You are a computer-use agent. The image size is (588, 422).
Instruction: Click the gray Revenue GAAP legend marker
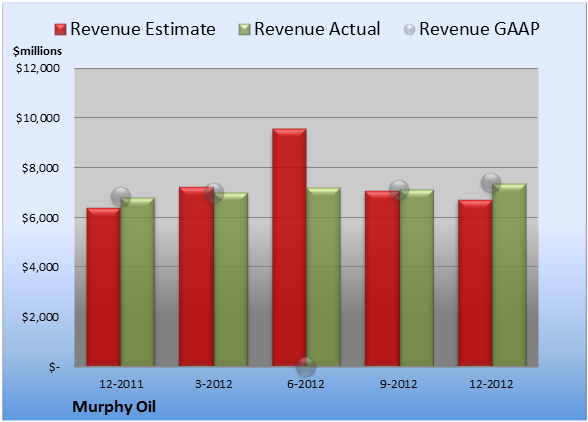coord(409,30)
